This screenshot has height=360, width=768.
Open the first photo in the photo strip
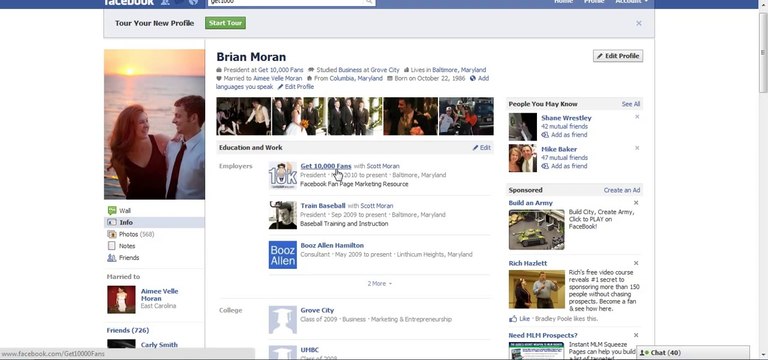pyautogui.click(x=243, y=116)
